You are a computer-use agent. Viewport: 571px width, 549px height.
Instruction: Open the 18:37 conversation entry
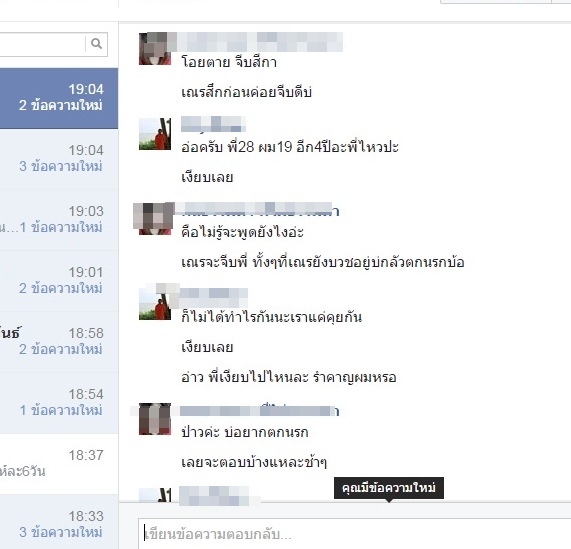[59, 464]
